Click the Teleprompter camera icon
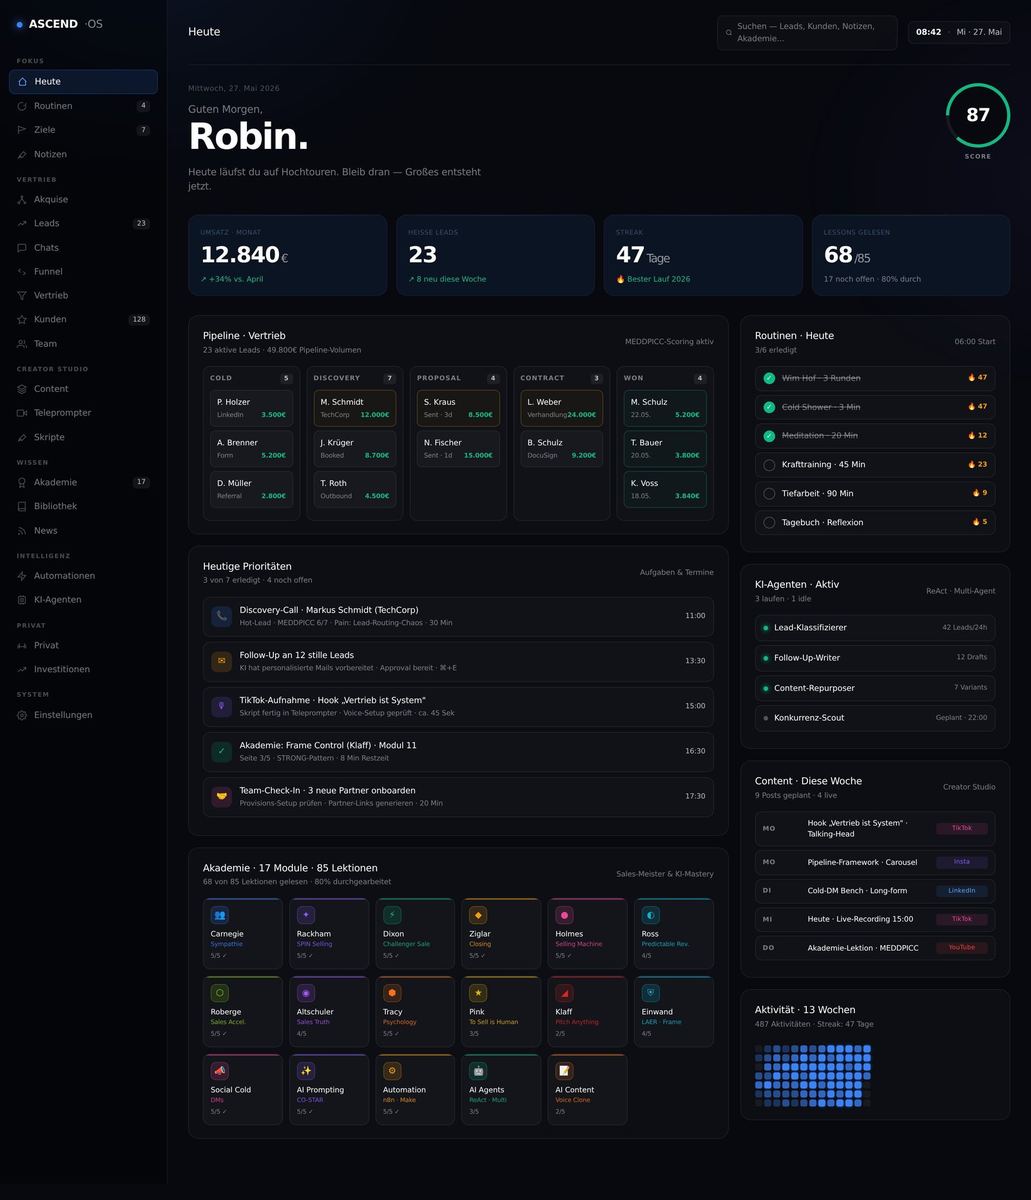Image resolution: width=1031 pixels, height=1200 pixels. (22, 413)
